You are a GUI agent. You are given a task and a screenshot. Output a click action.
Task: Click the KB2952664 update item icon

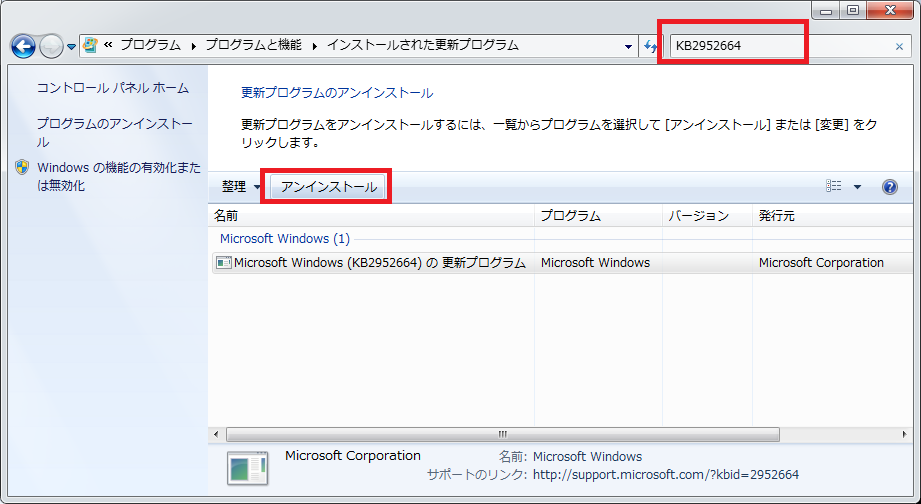224,263
